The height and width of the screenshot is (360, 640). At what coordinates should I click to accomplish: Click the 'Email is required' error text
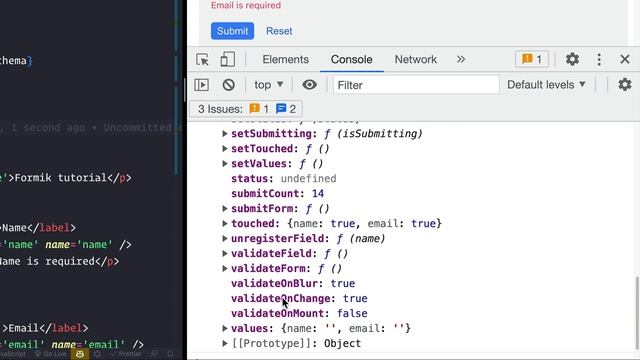[246, 6]
